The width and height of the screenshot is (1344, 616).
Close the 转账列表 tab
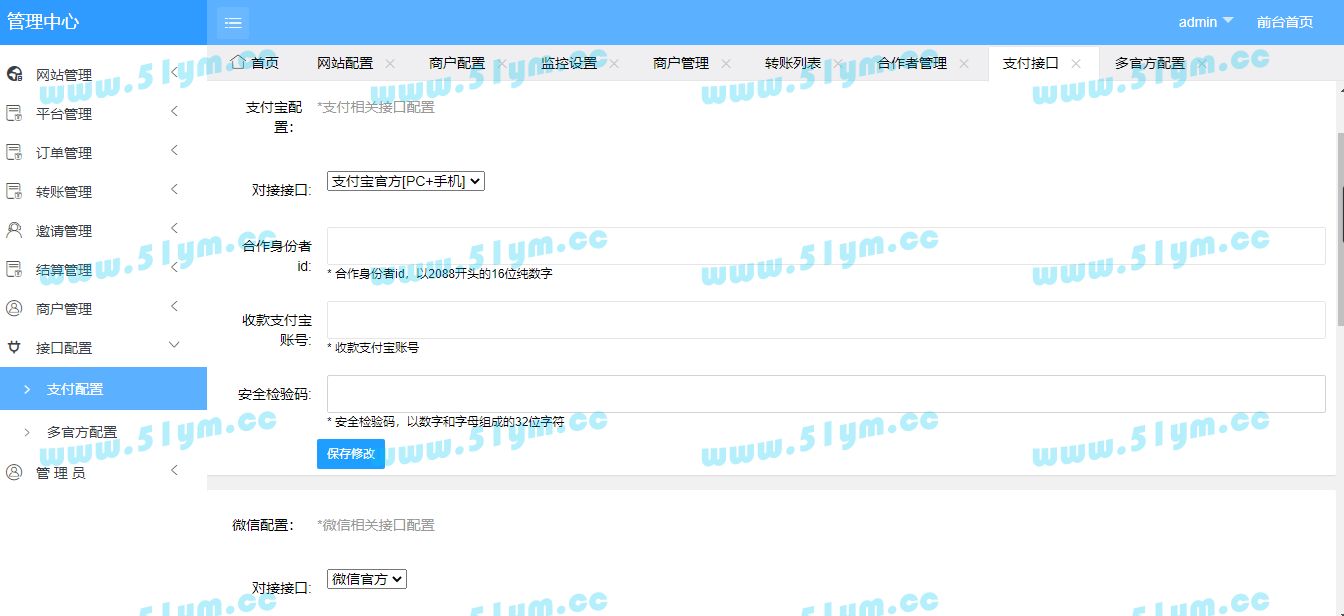[838, 63]
